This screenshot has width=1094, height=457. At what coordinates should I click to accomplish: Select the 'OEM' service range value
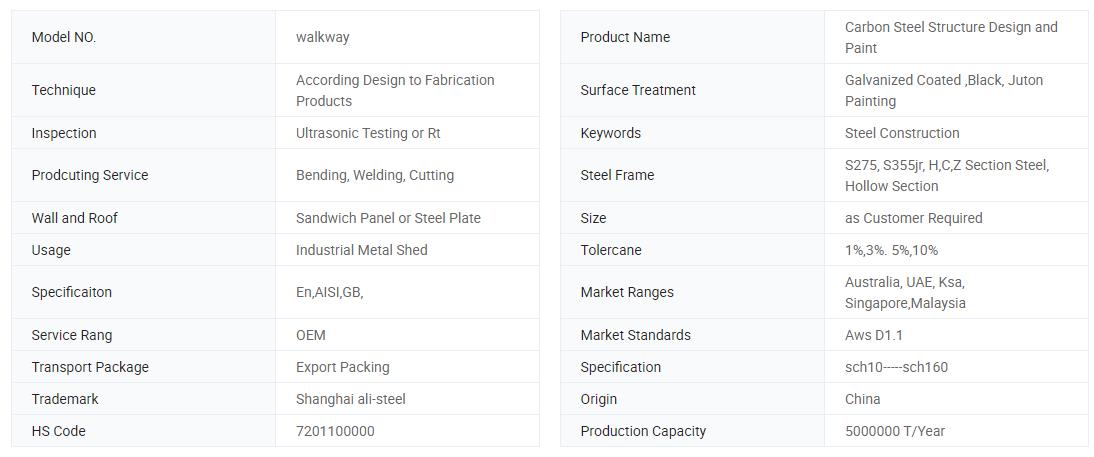point(310,336)
